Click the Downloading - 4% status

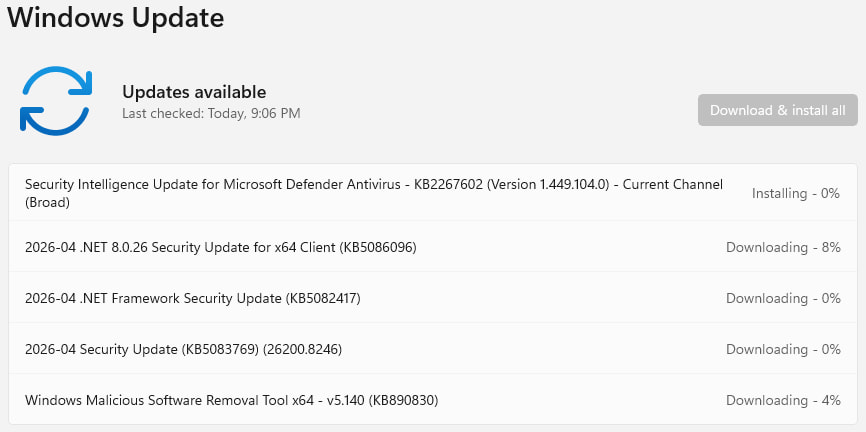tap(783, 400)
